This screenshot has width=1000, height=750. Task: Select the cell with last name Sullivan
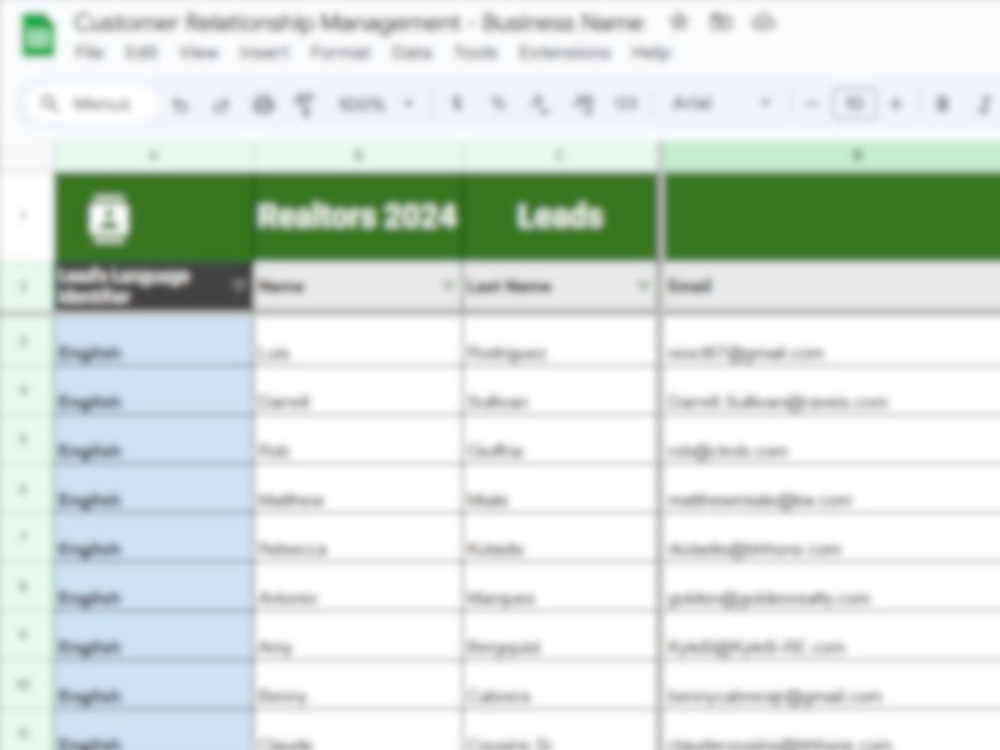[559, 391]
